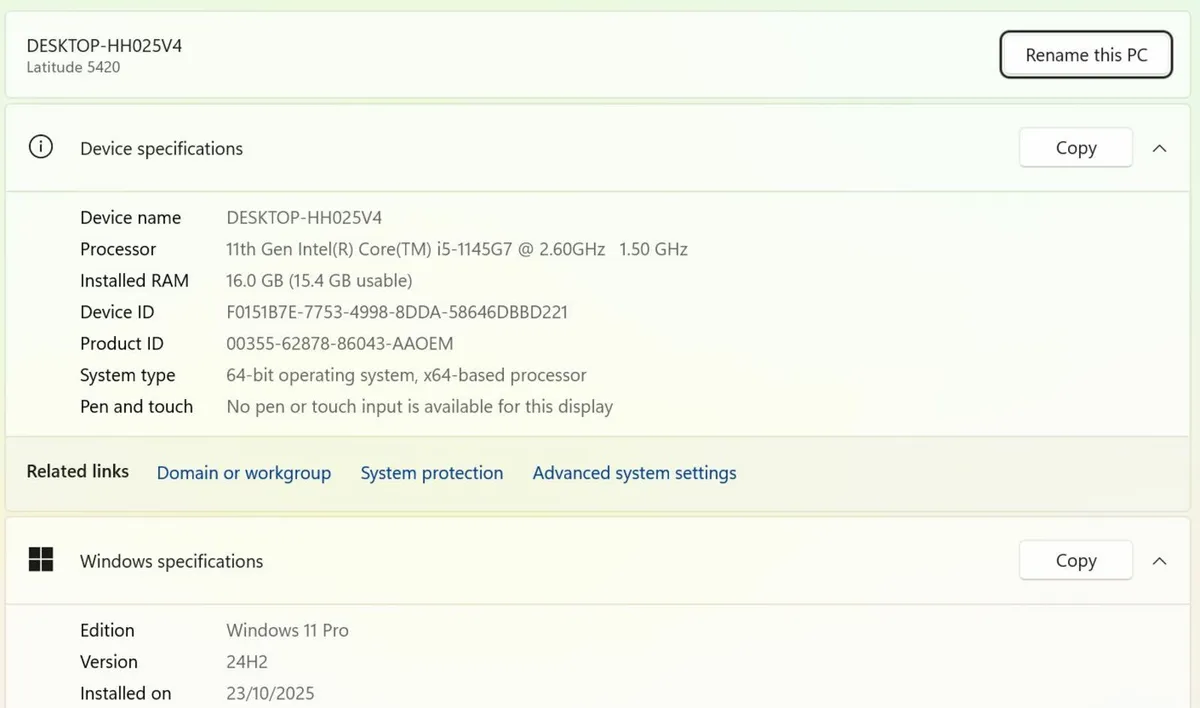This screenshot has height=708, width=1200.
Task: Select the Device ID value text
Action: point(397,312)
